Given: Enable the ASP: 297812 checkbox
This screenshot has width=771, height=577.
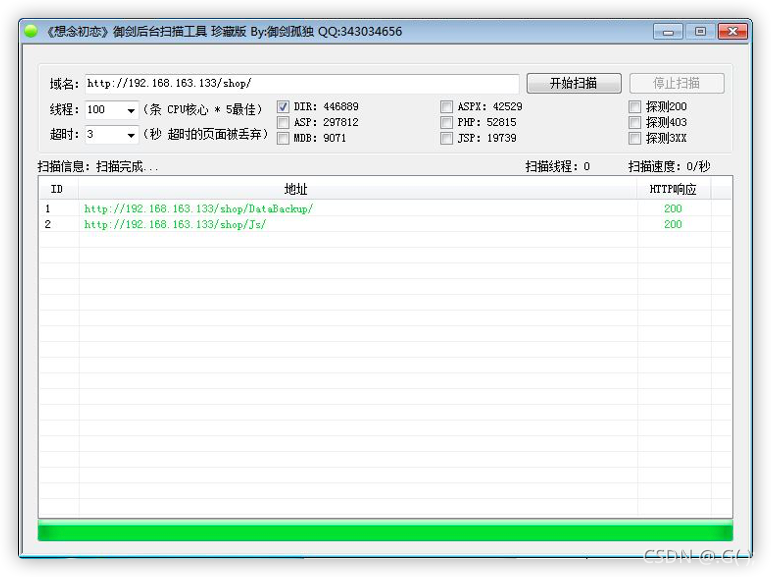Looking at the screenshot, I should tap(283, 122).
